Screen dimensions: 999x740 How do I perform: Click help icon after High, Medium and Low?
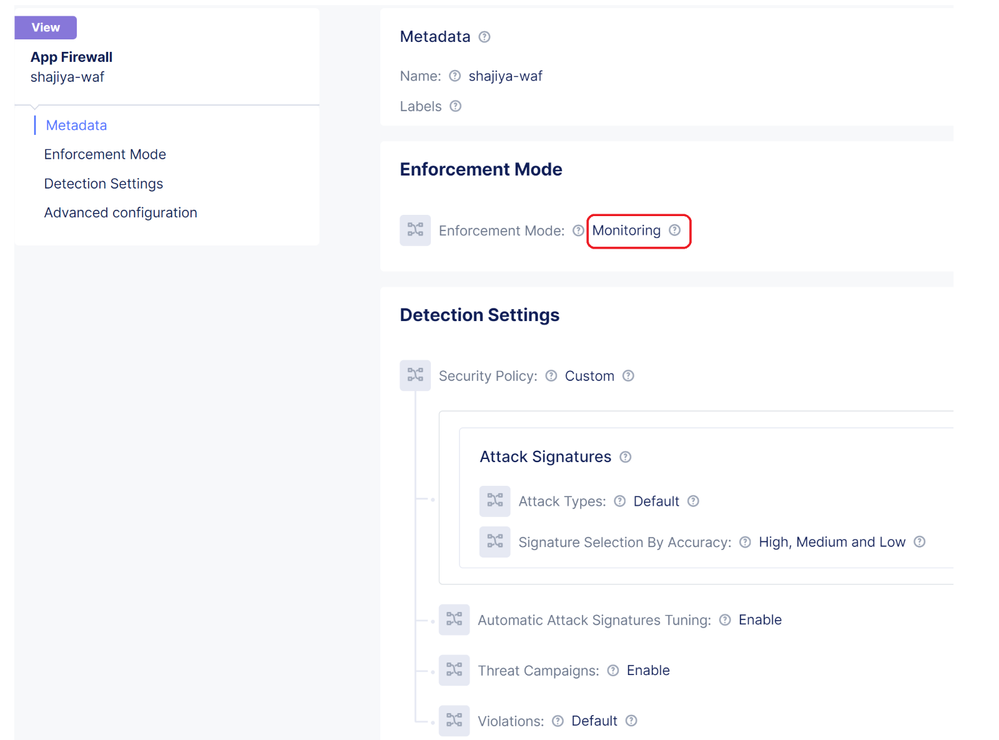coord(919,542)
